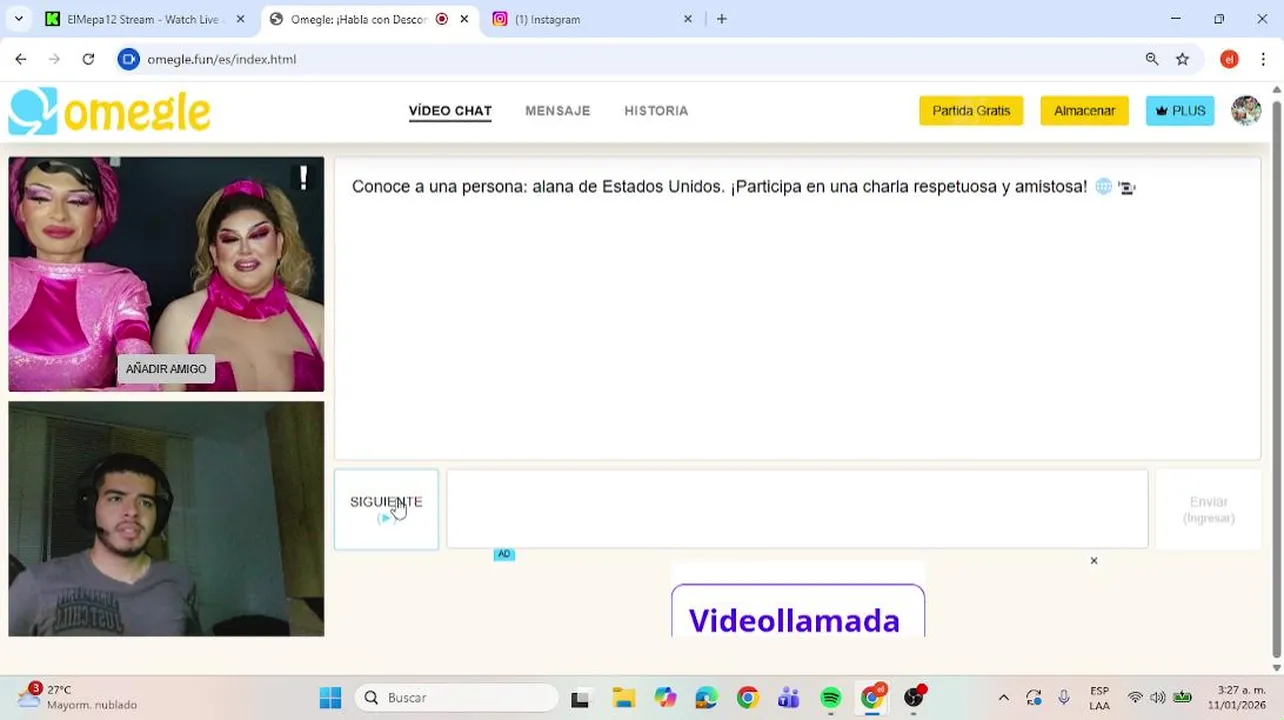
Task: Skip to next person with SIGUIENTE
Action: click(386, 509)
